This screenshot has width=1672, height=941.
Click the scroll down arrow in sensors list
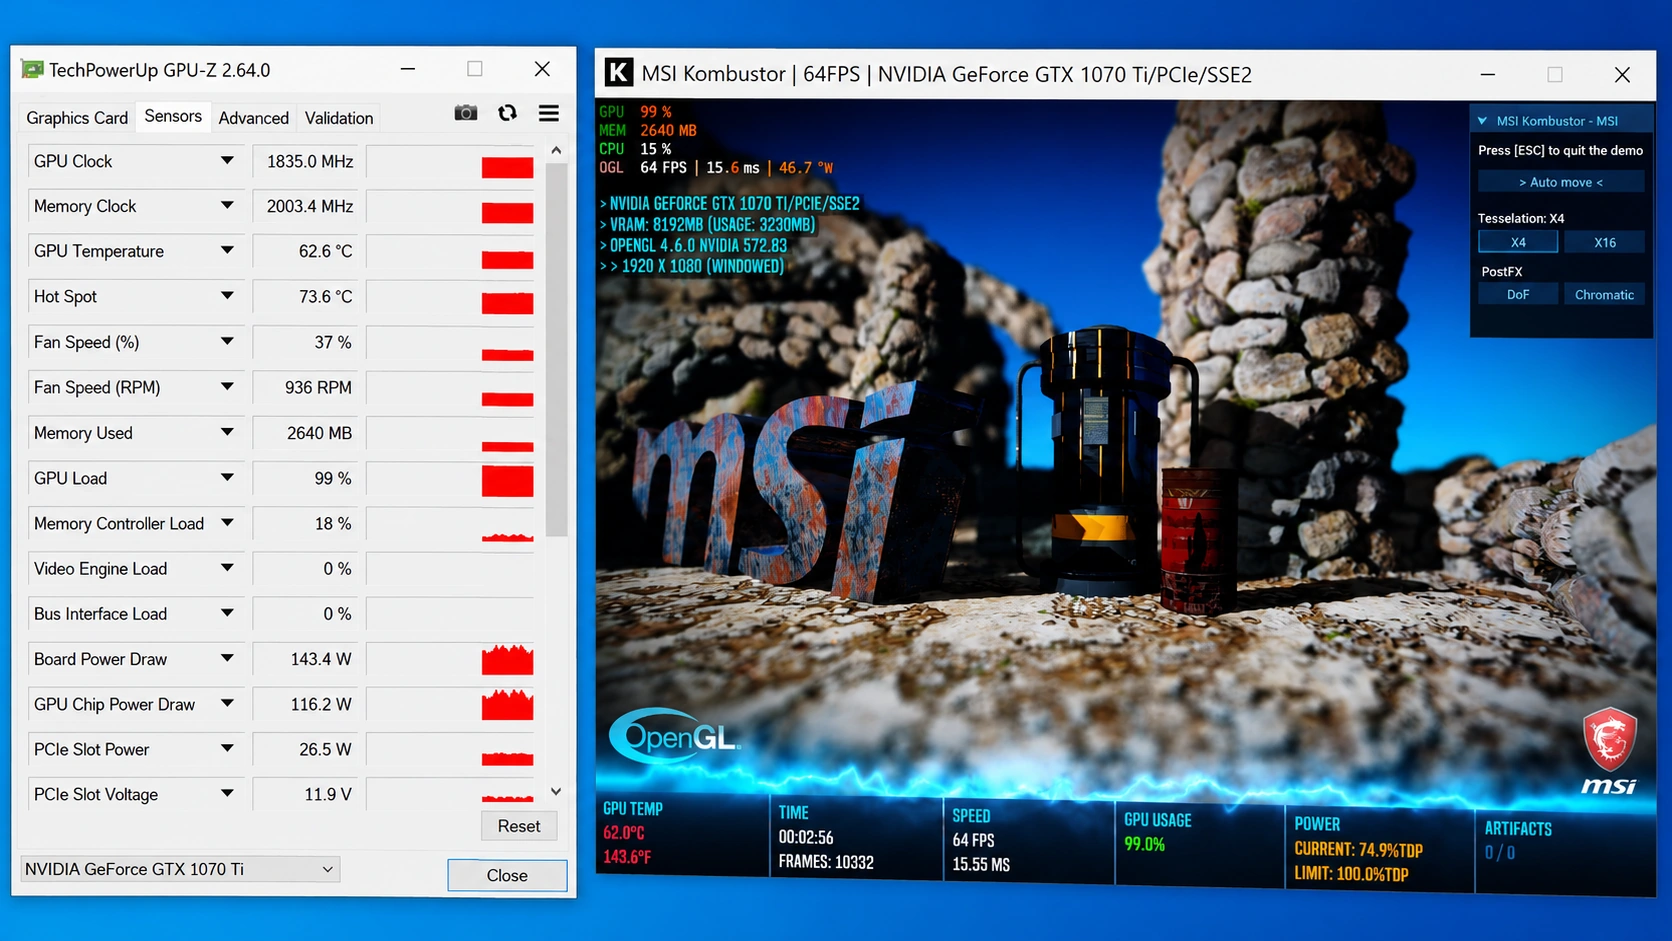[x=557, y=792]
